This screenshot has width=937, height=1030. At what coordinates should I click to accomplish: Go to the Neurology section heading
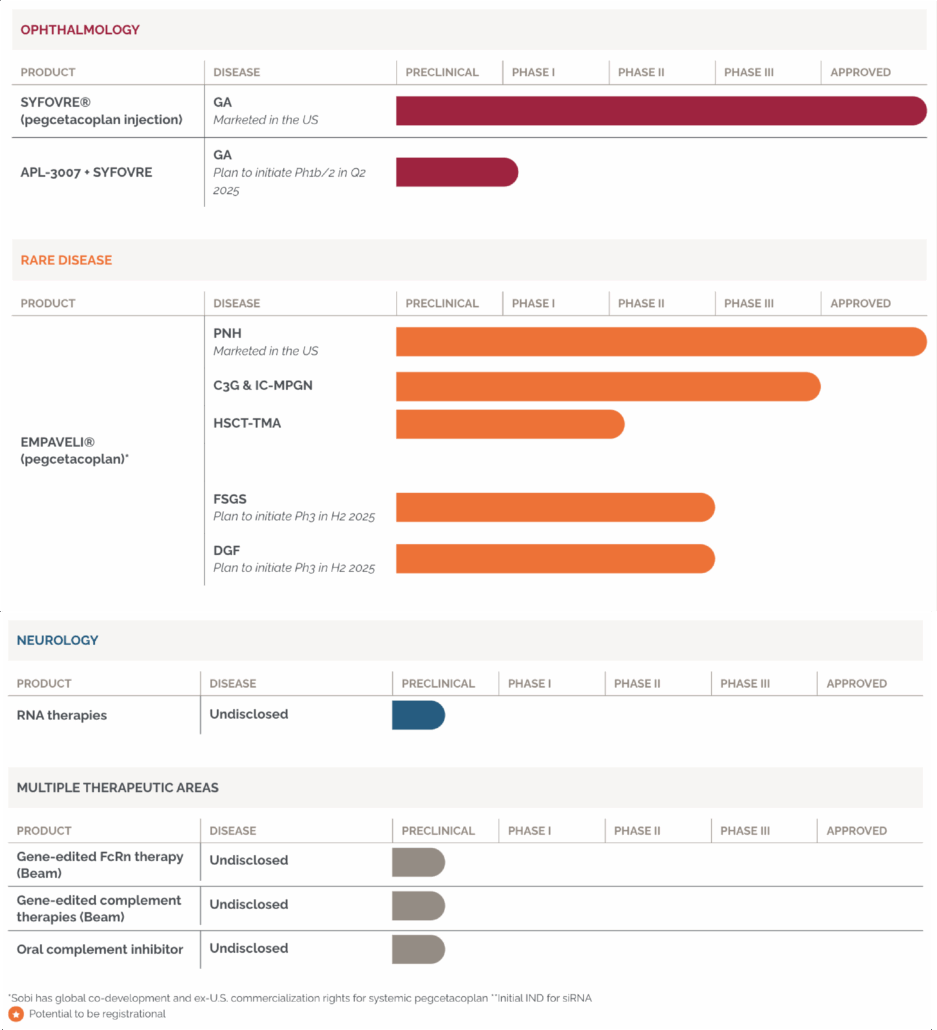(x=57, y=640)
